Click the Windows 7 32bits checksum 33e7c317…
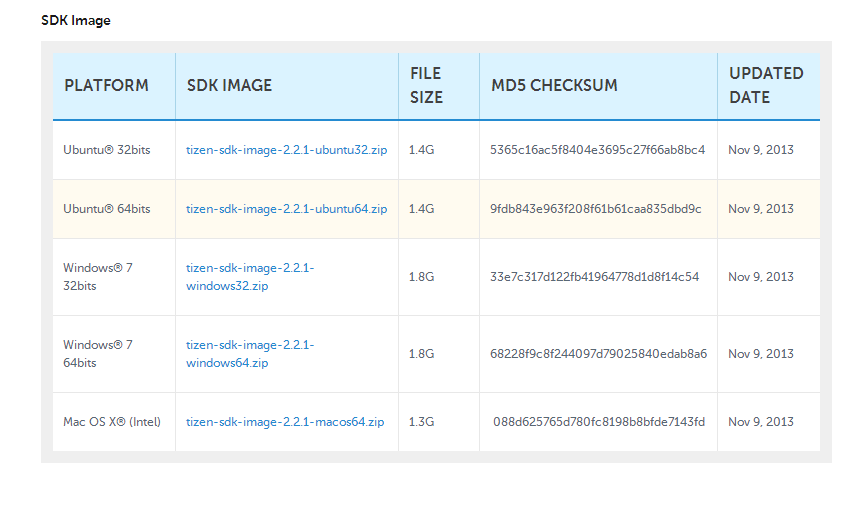The width and height of the screenshot is (857, 508). tap(595, 277)
